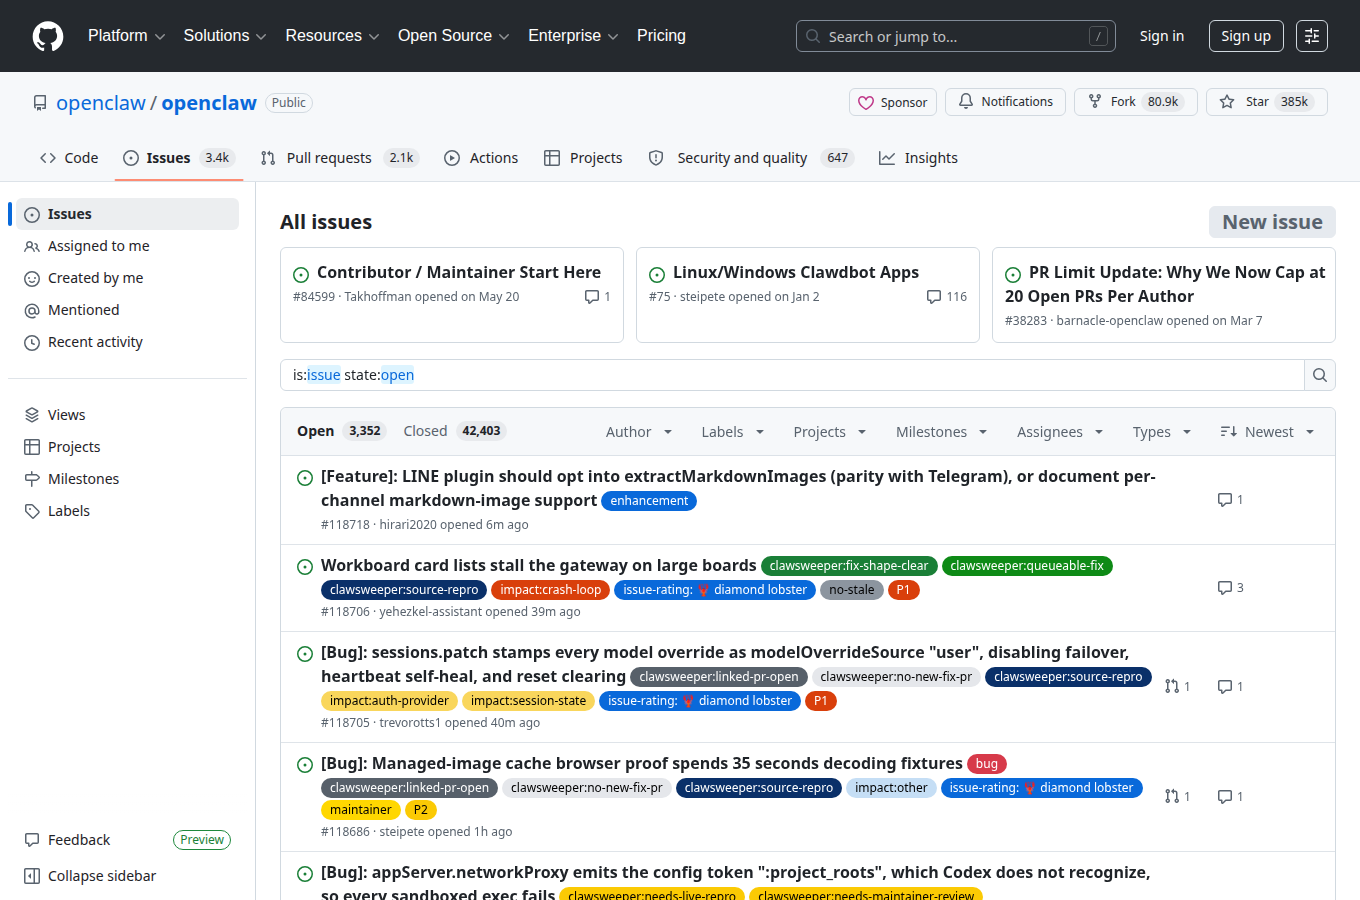Screen dimensions: 1360x900
Task: Focus the Search or jump to field
Action: pyautogui.click(x=956, y=36)
